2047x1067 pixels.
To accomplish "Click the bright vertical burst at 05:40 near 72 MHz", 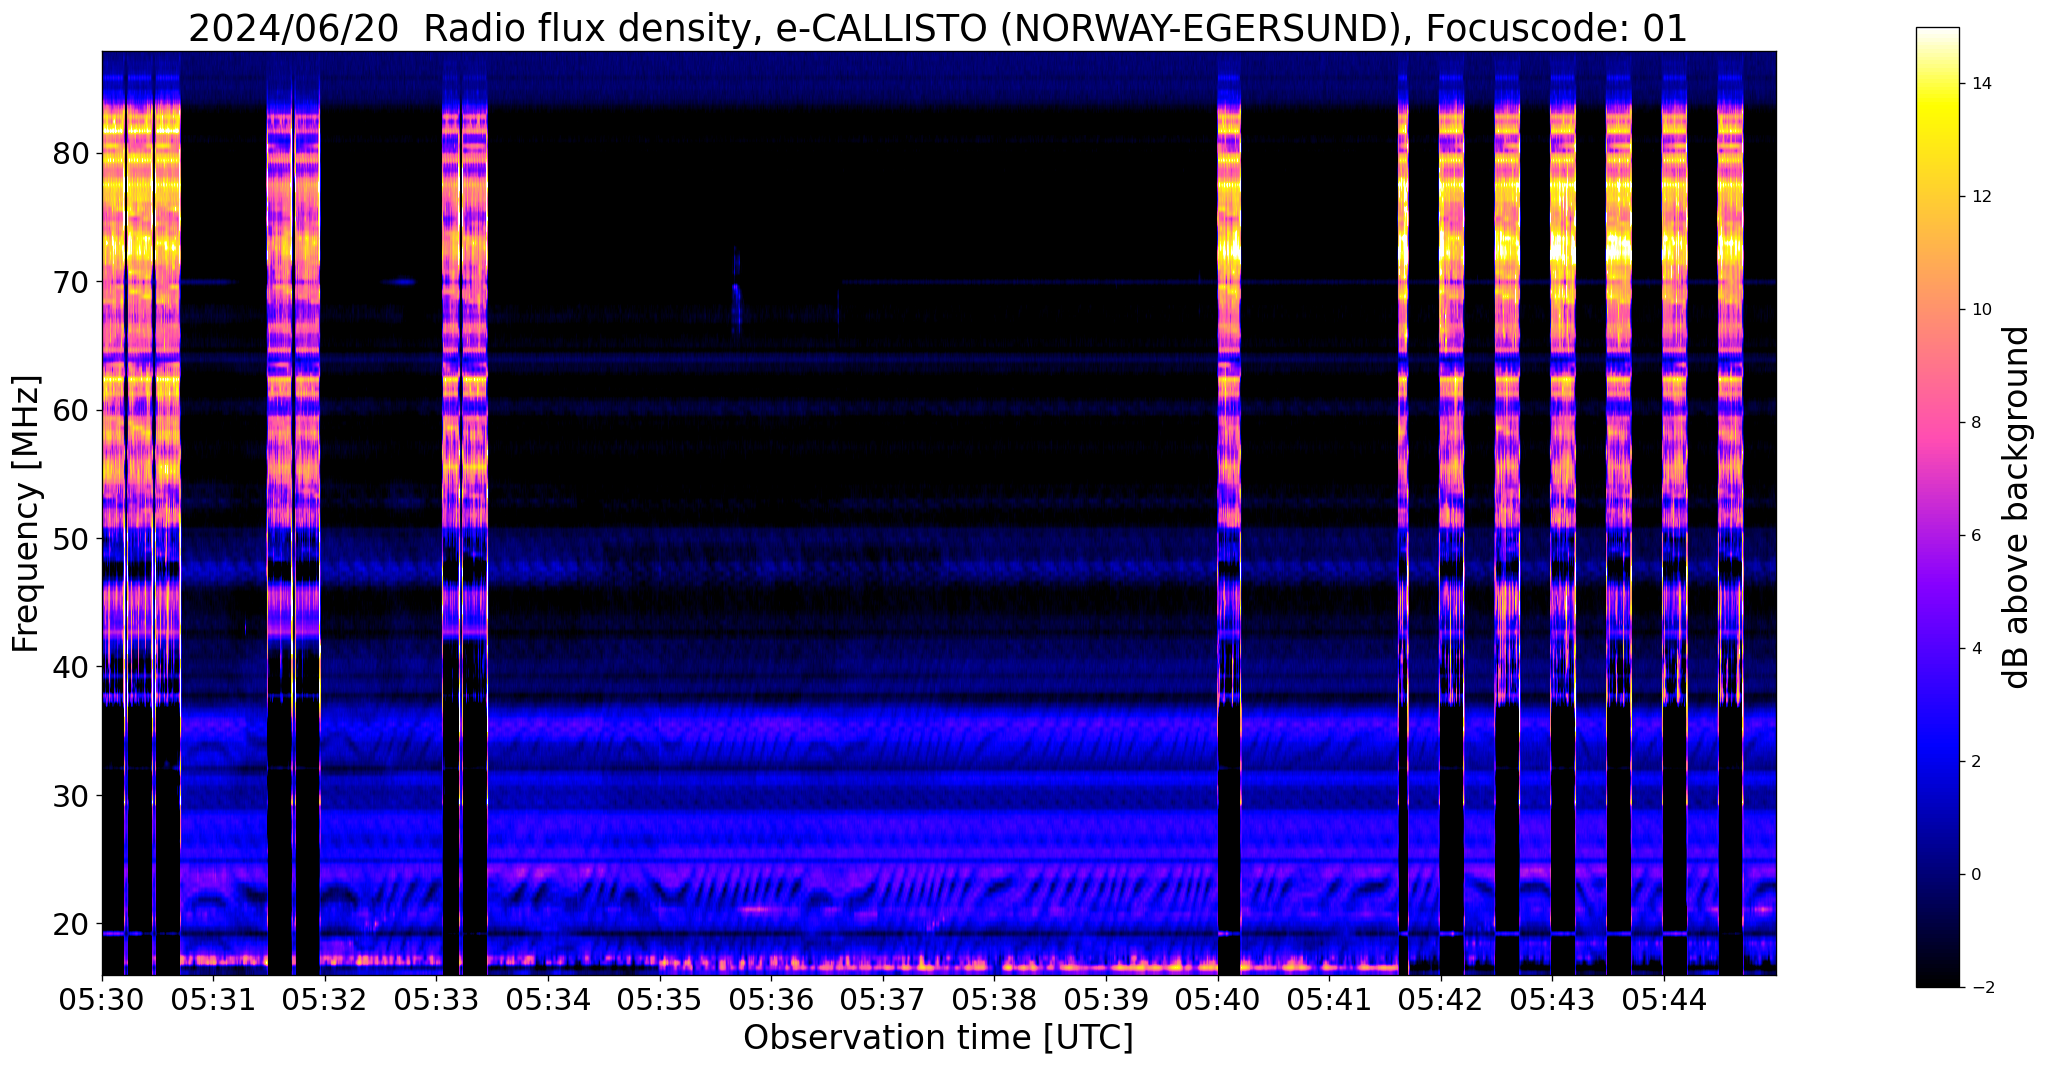I will pyautogui.click(x=1229, y=248).
